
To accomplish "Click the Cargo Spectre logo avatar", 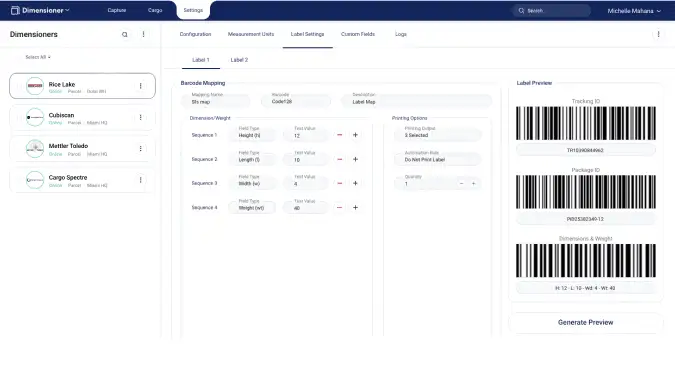I will click(35, 180).
